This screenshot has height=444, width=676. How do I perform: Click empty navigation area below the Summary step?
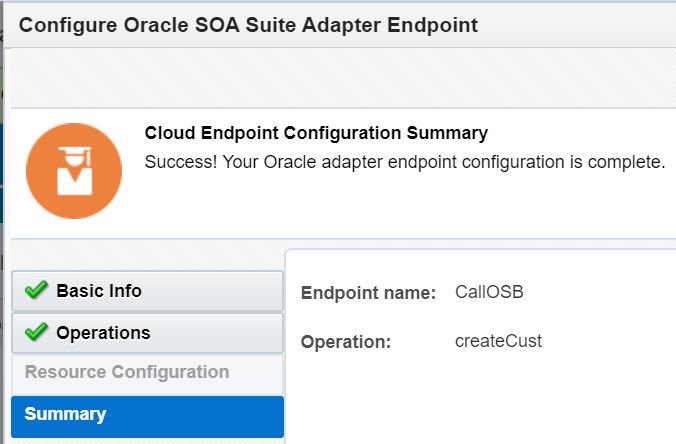[147, 440]
